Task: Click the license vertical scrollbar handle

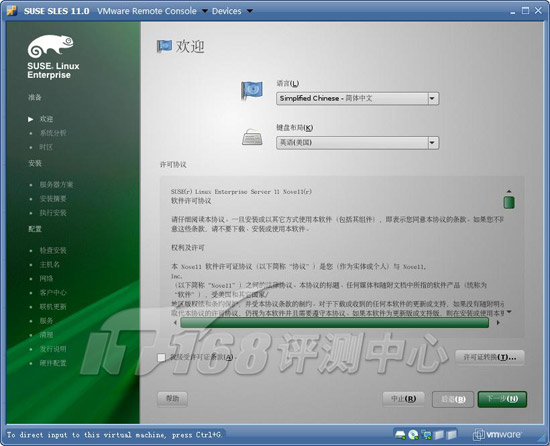Action: (509, 203)
